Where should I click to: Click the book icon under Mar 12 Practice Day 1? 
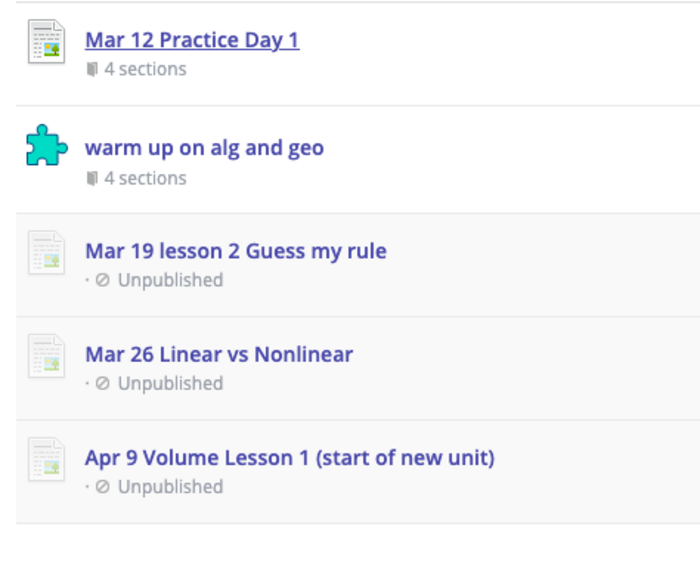[x=92, y=70]
